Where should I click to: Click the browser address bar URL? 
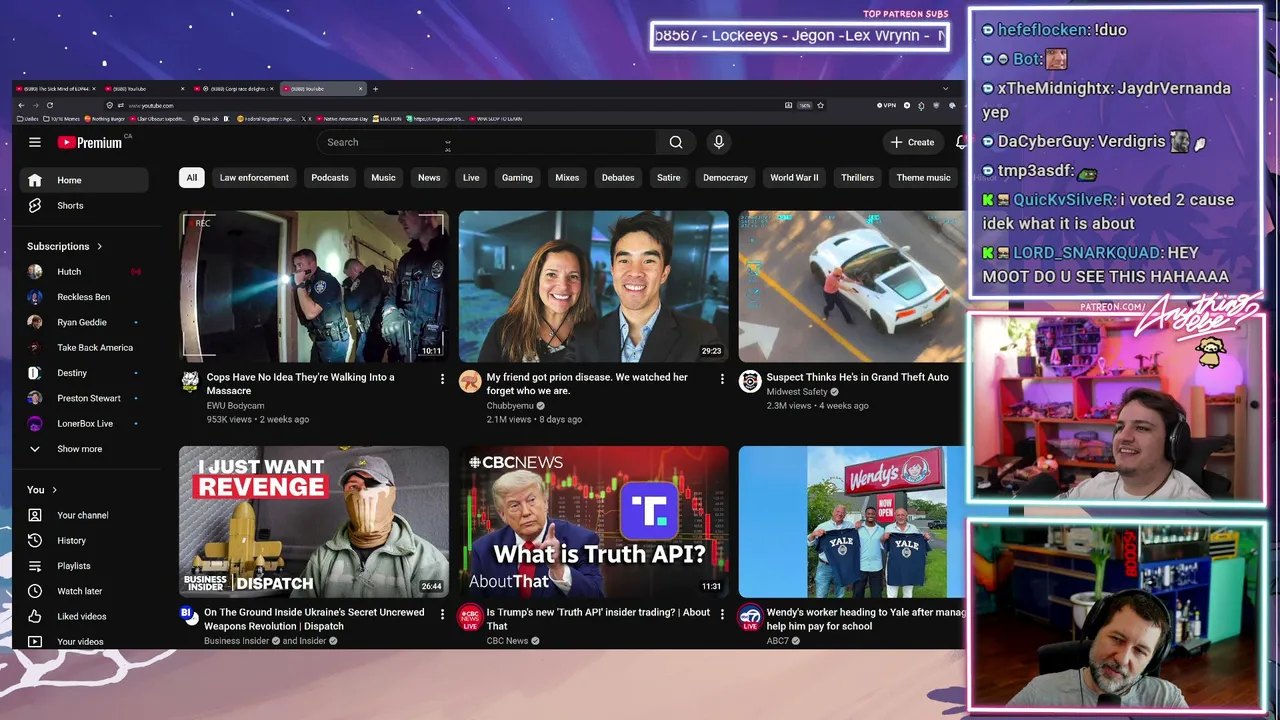point(152,105)
